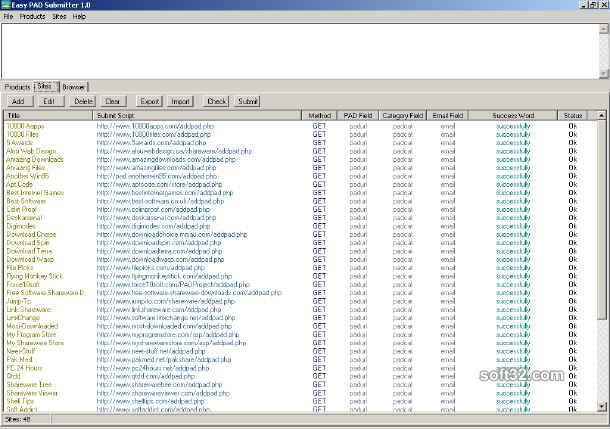Sort by the Category Field column header
610x429 pixels.
pos(403,116)
